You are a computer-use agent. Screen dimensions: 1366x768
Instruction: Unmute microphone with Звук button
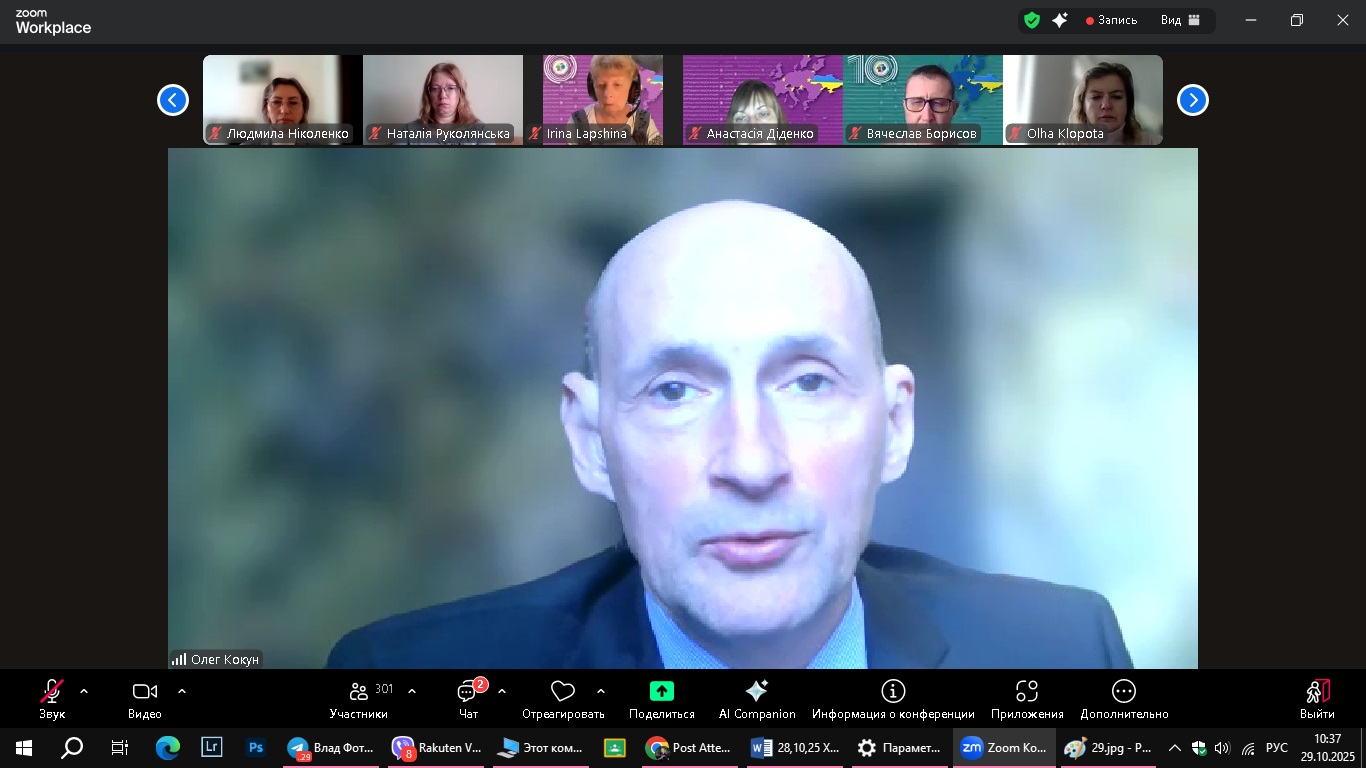tap(52, 697)
